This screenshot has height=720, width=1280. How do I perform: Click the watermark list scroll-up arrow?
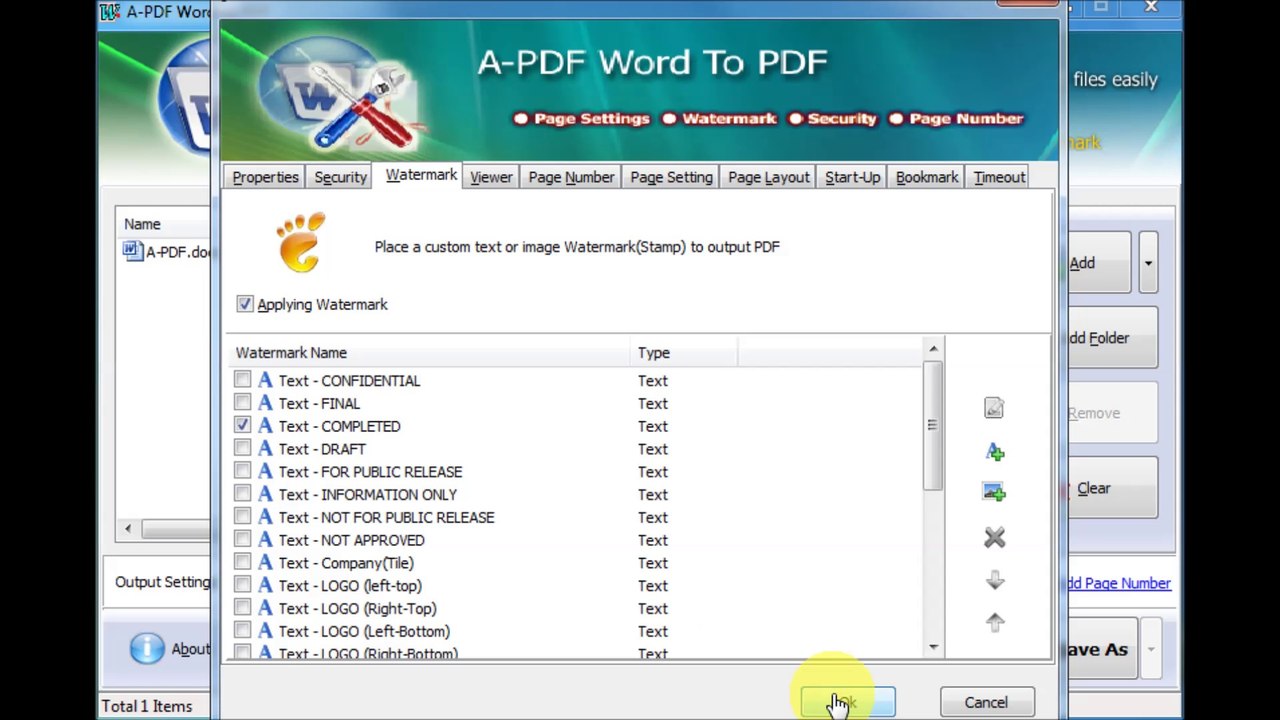pyautogui.click(x=933, y=349)
